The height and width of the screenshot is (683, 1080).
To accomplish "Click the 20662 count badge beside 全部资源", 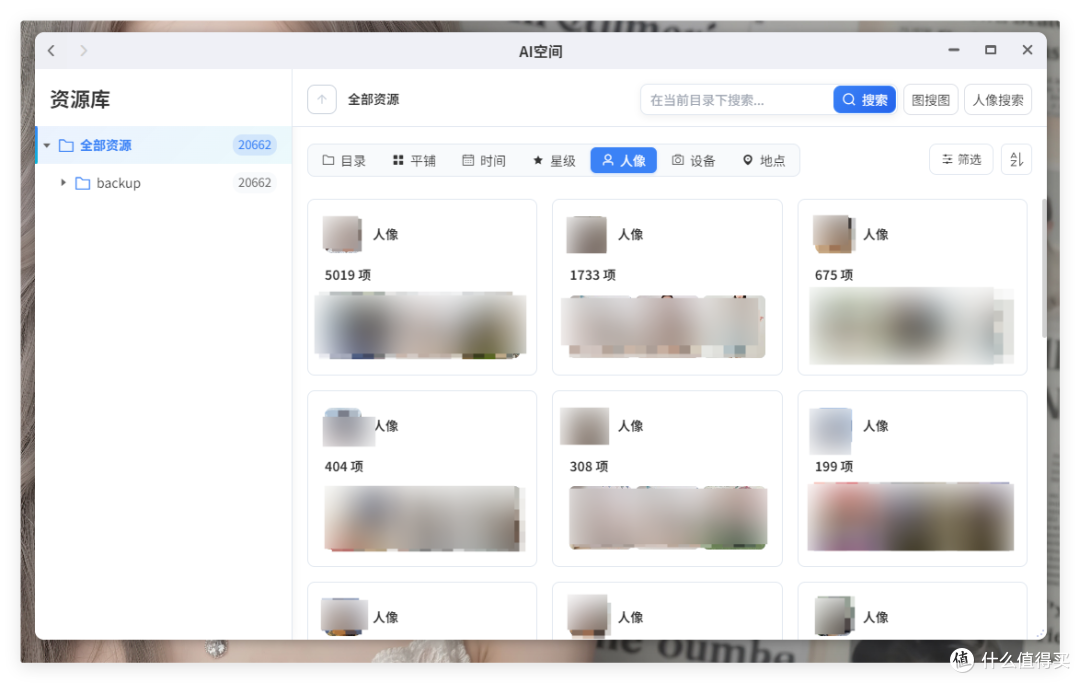I will coord(254,145).
